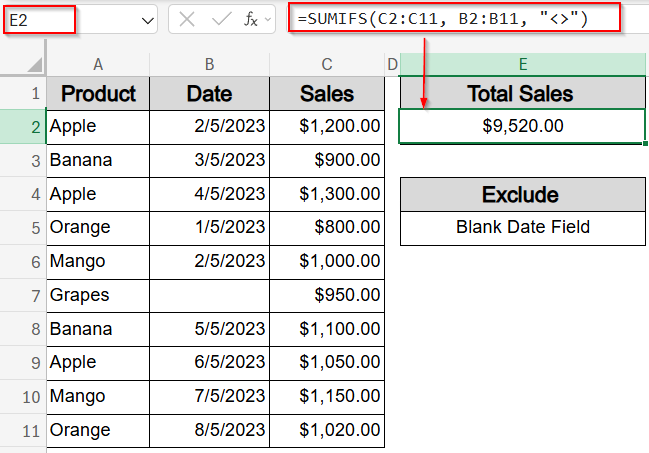Select row 11 header
This screenshot has height=453, width=649.
pyautogui.click(x=23, y=431)
